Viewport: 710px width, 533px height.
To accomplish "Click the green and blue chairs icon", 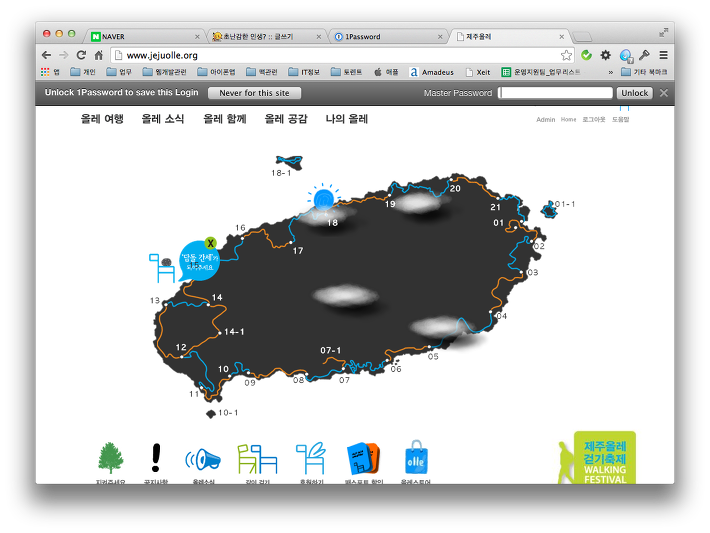I will tap(257, 459).
